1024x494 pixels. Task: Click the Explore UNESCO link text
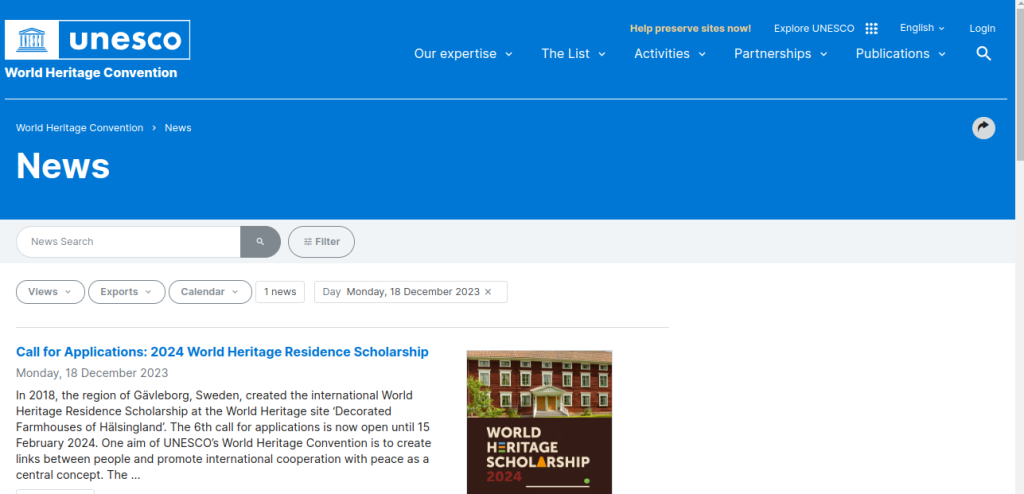814,29
